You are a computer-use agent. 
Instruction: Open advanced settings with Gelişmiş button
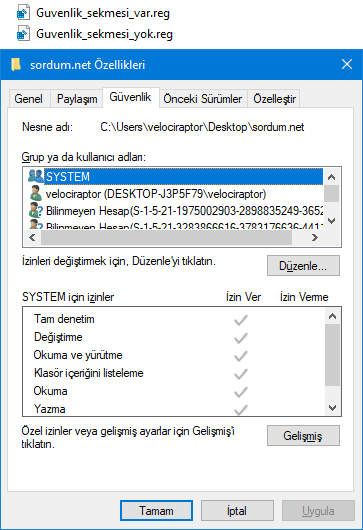pos(303,436)
